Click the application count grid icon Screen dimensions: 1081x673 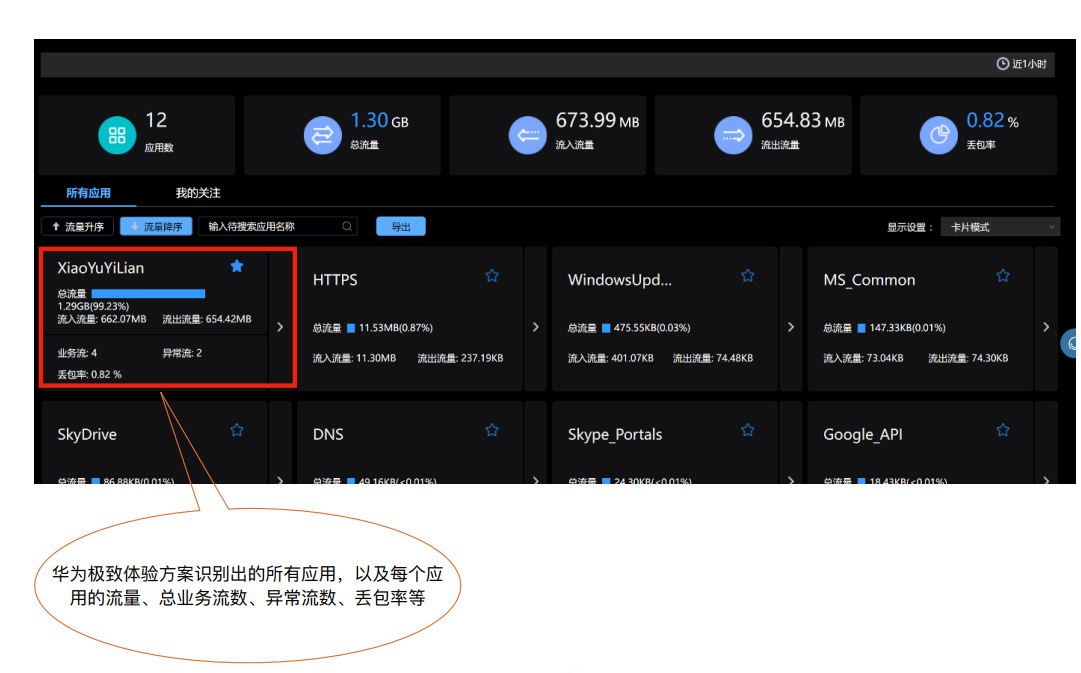pyautogui.click(x=117, y=135)
